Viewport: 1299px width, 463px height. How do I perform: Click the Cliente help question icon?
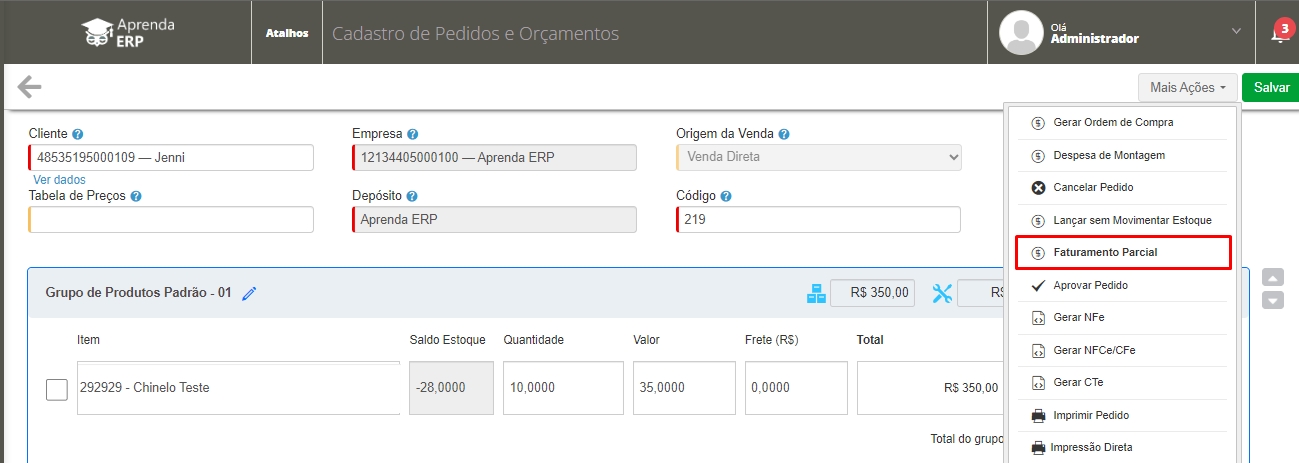pyautogui.click(x=78, y=134)
